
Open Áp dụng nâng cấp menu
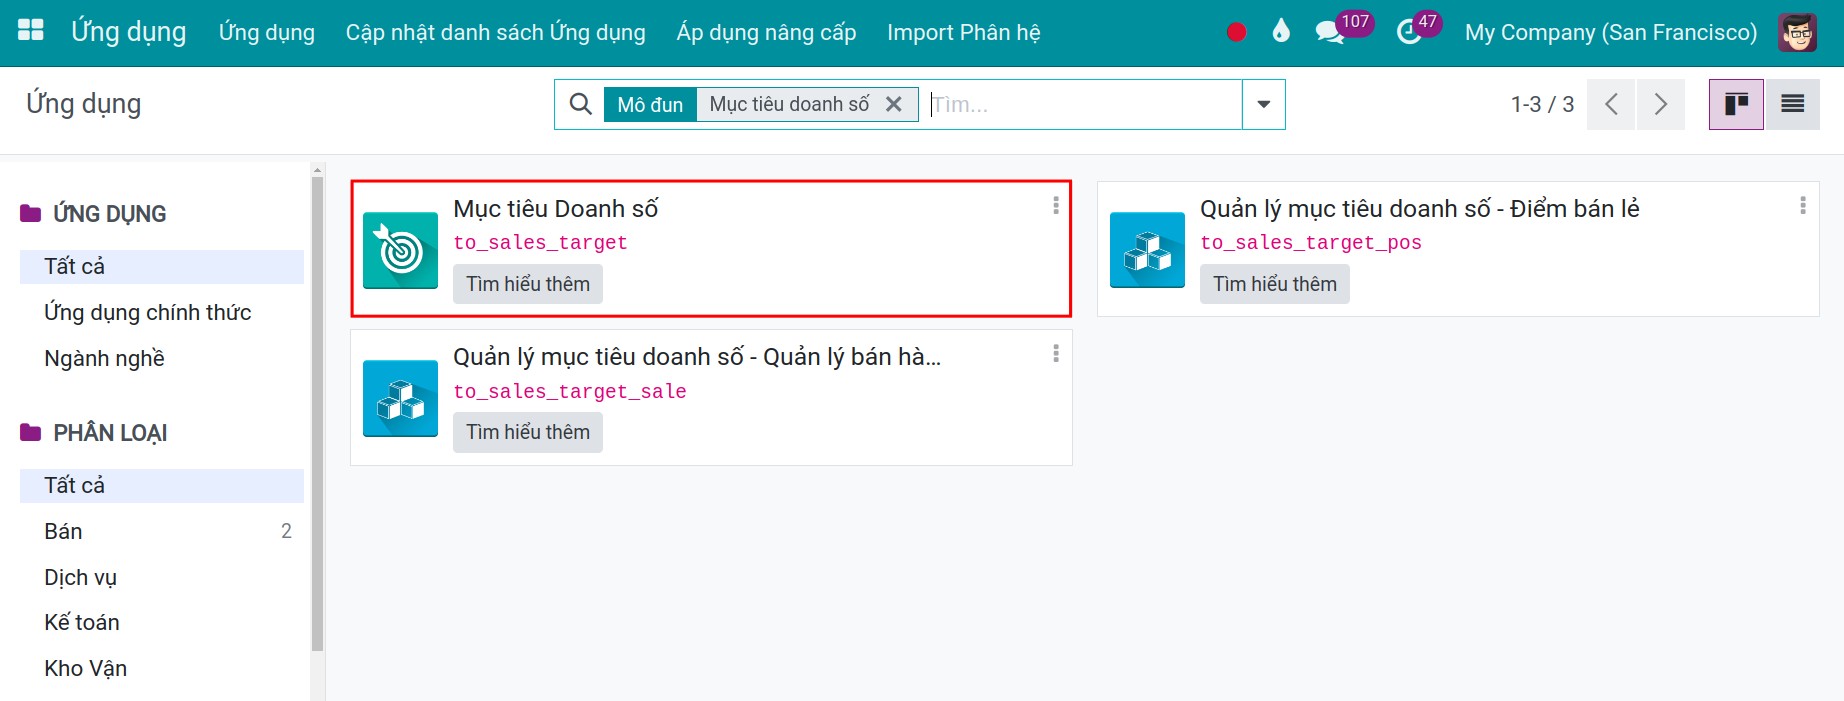(767, 32)
